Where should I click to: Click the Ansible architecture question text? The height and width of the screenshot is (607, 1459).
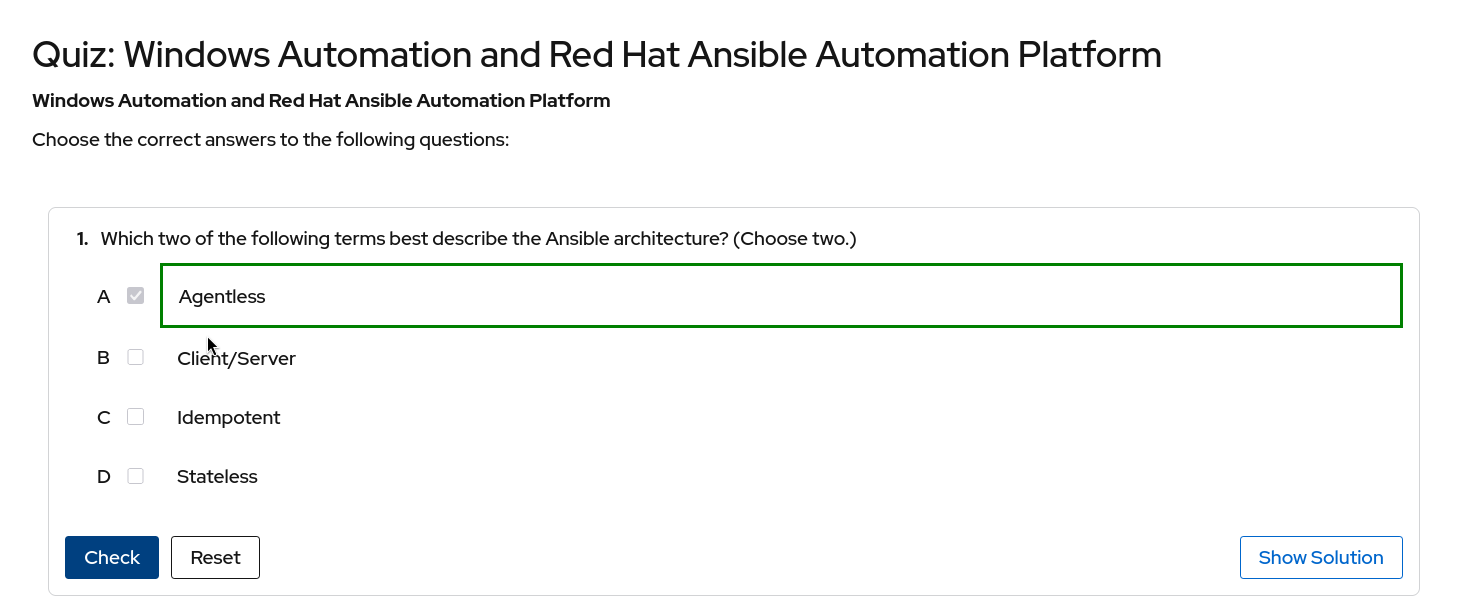click(x=478, y=239)
